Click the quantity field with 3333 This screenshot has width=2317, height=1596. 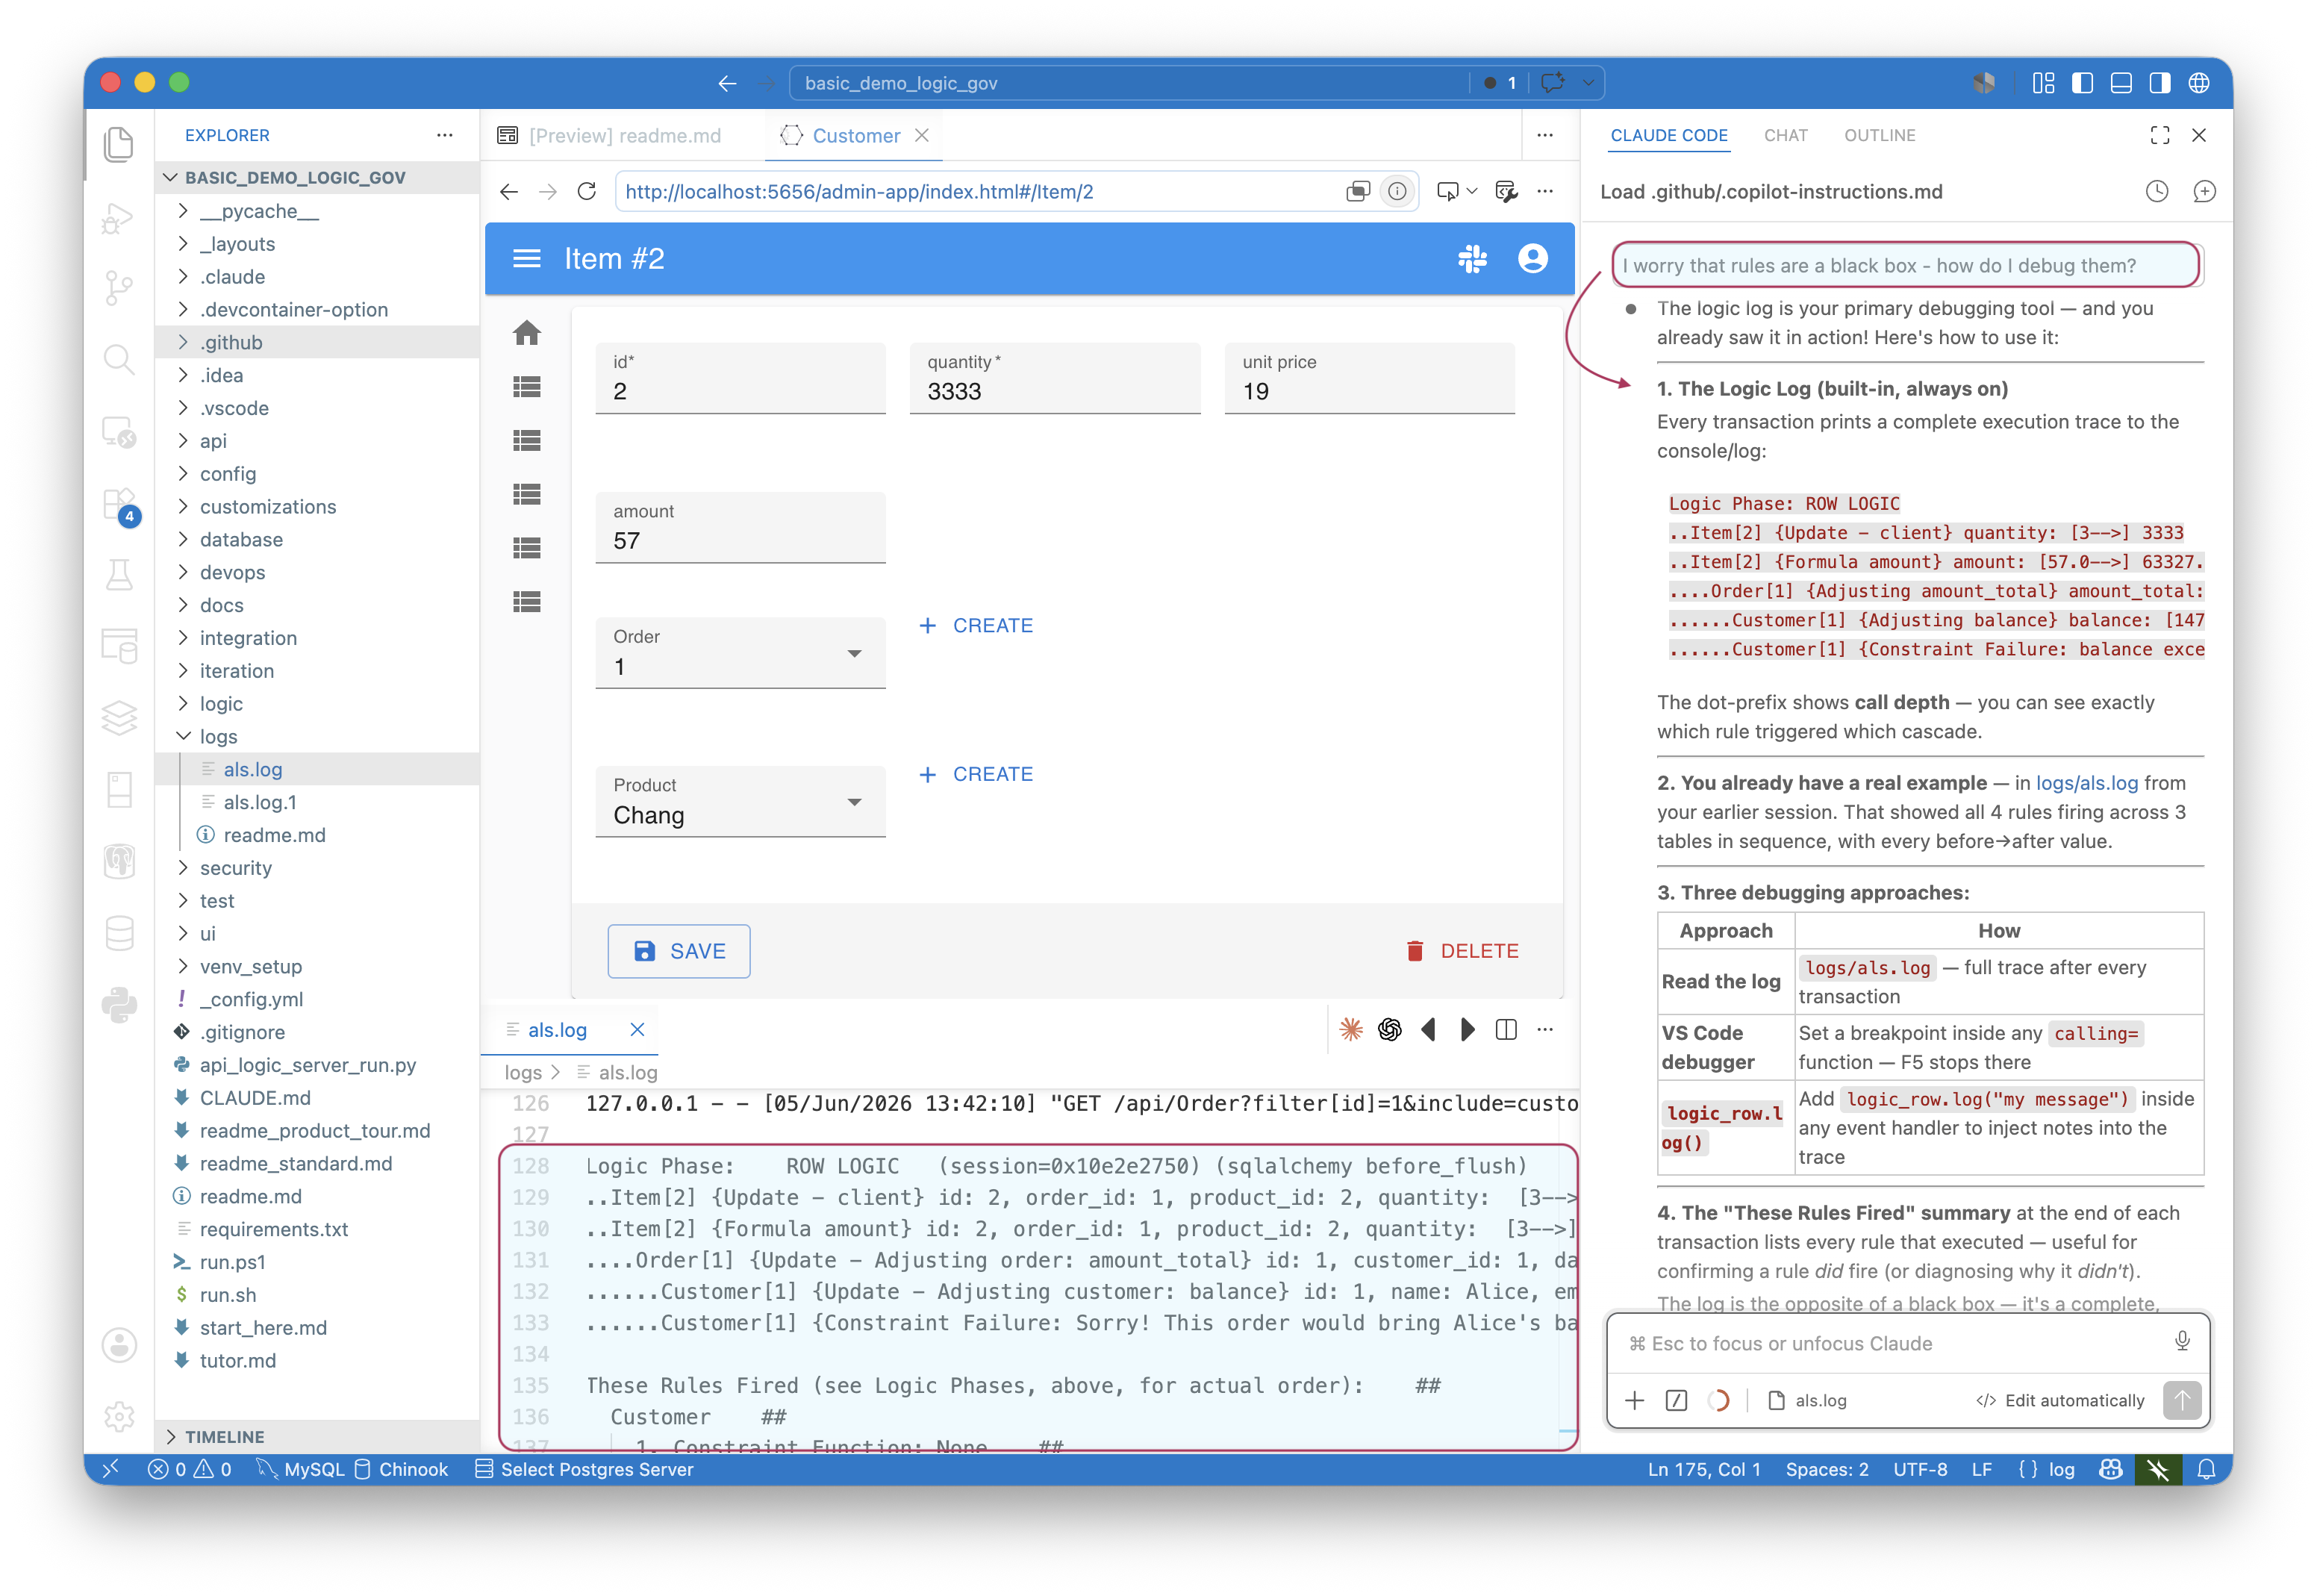pyautogui.click(x=1054, y=378)
